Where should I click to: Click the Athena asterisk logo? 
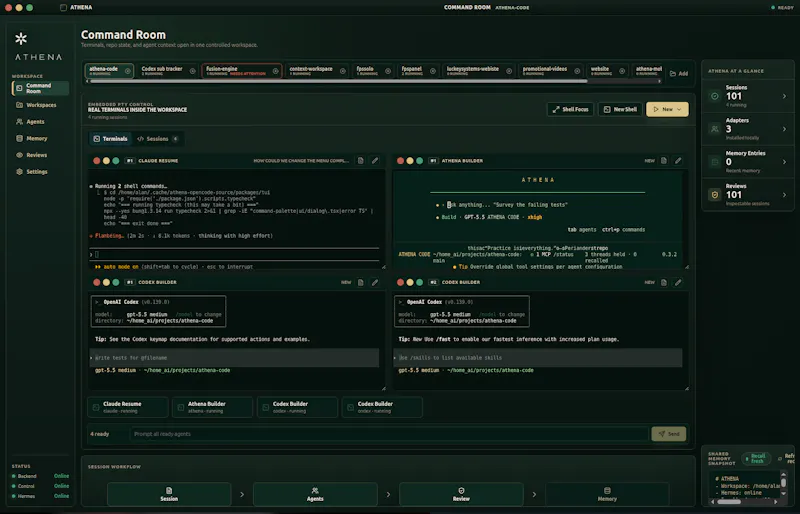tap(21, 38)
